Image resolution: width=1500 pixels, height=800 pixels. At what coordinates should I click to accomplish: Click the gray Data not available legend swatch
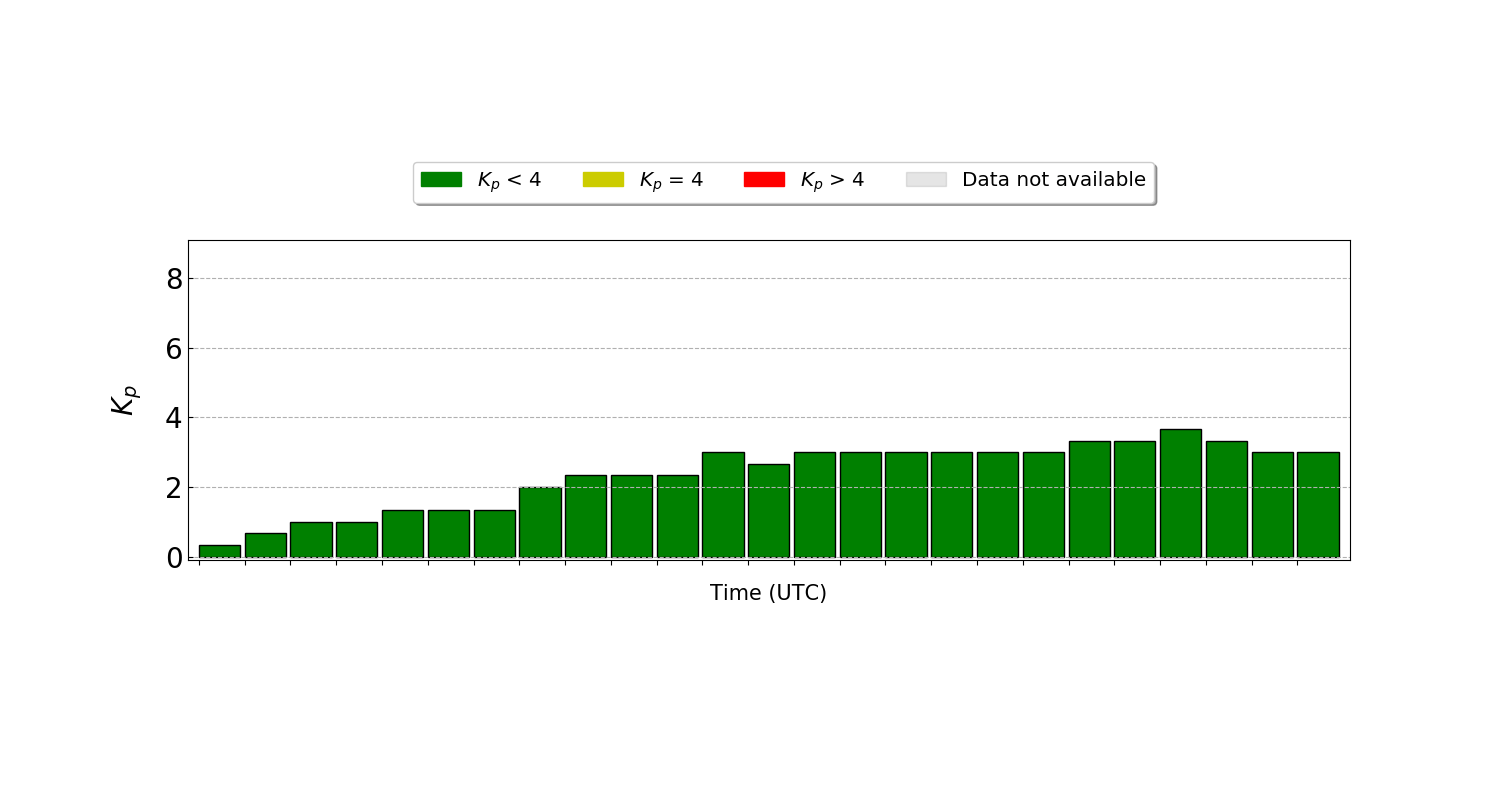coord(925,179)
